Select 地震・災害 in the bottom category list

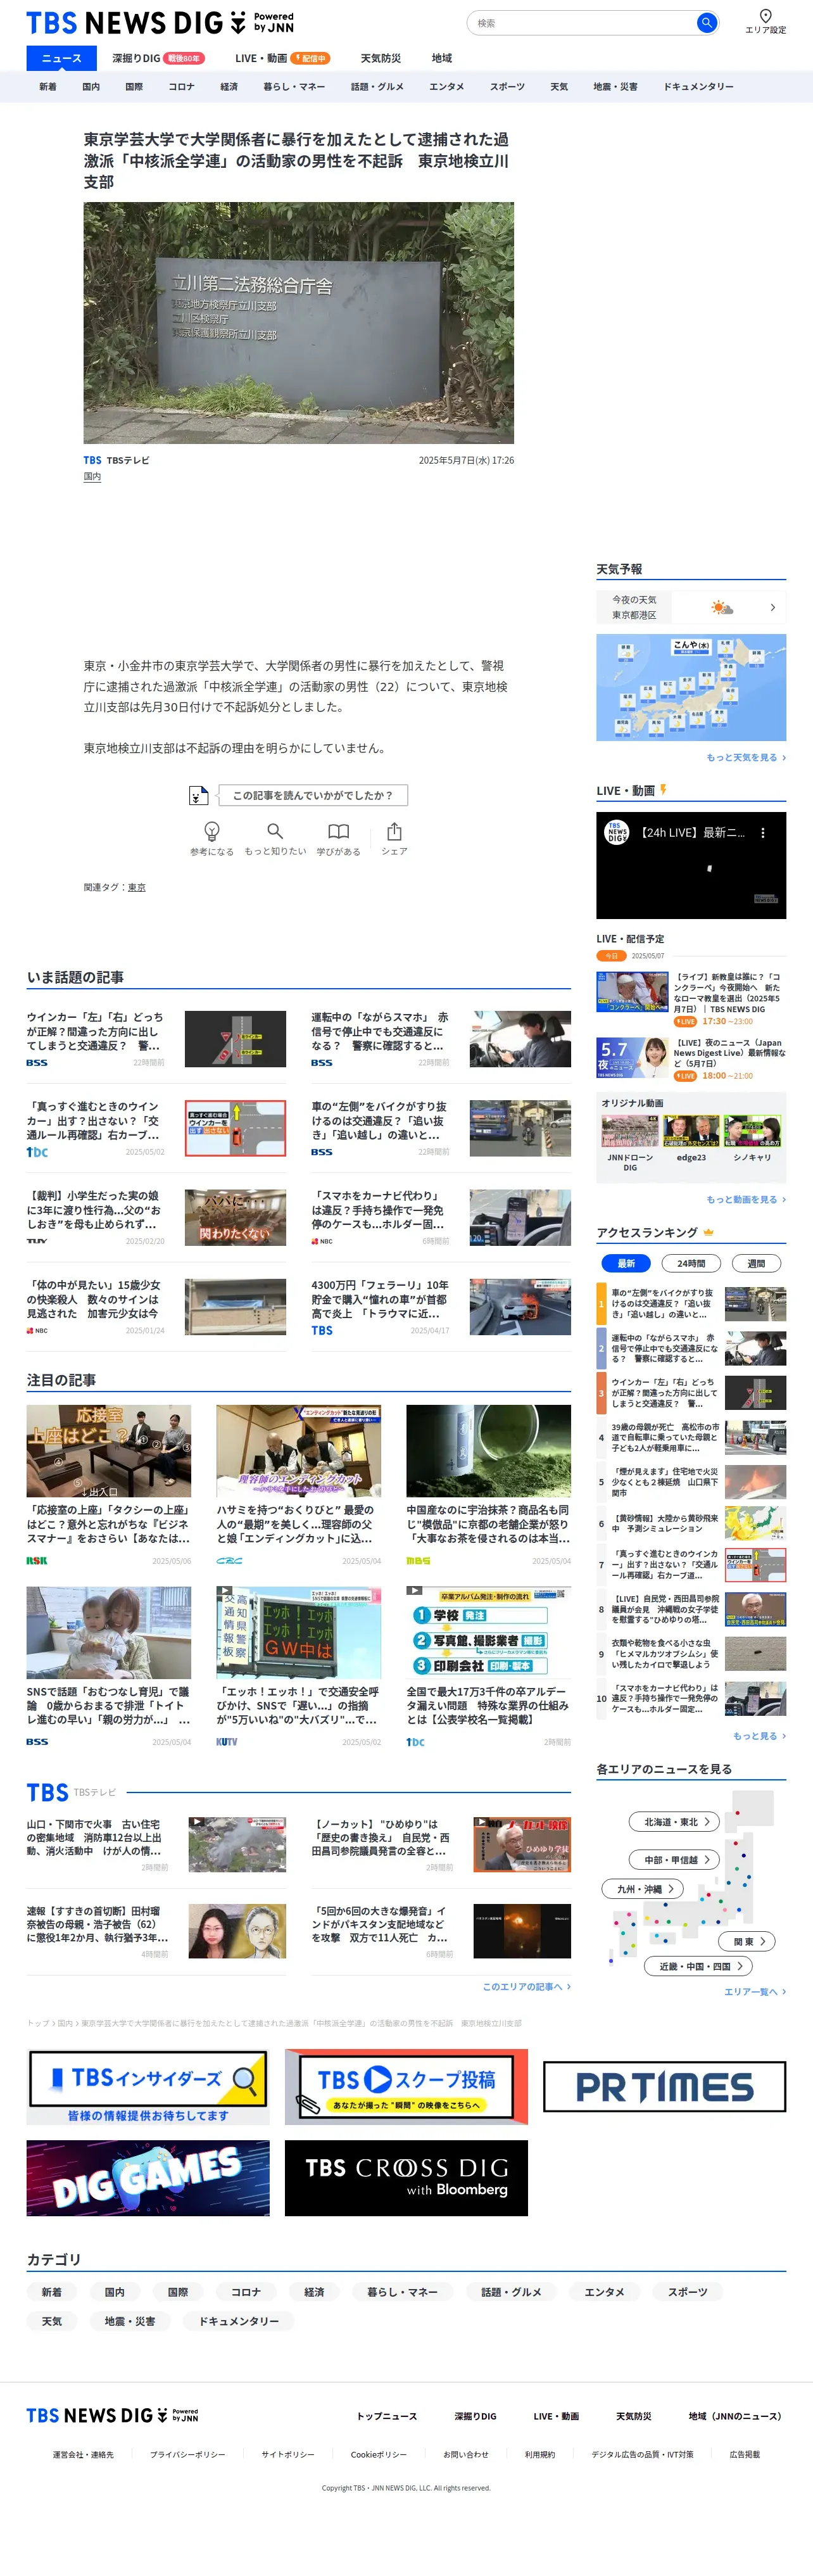pos(130,2321)
